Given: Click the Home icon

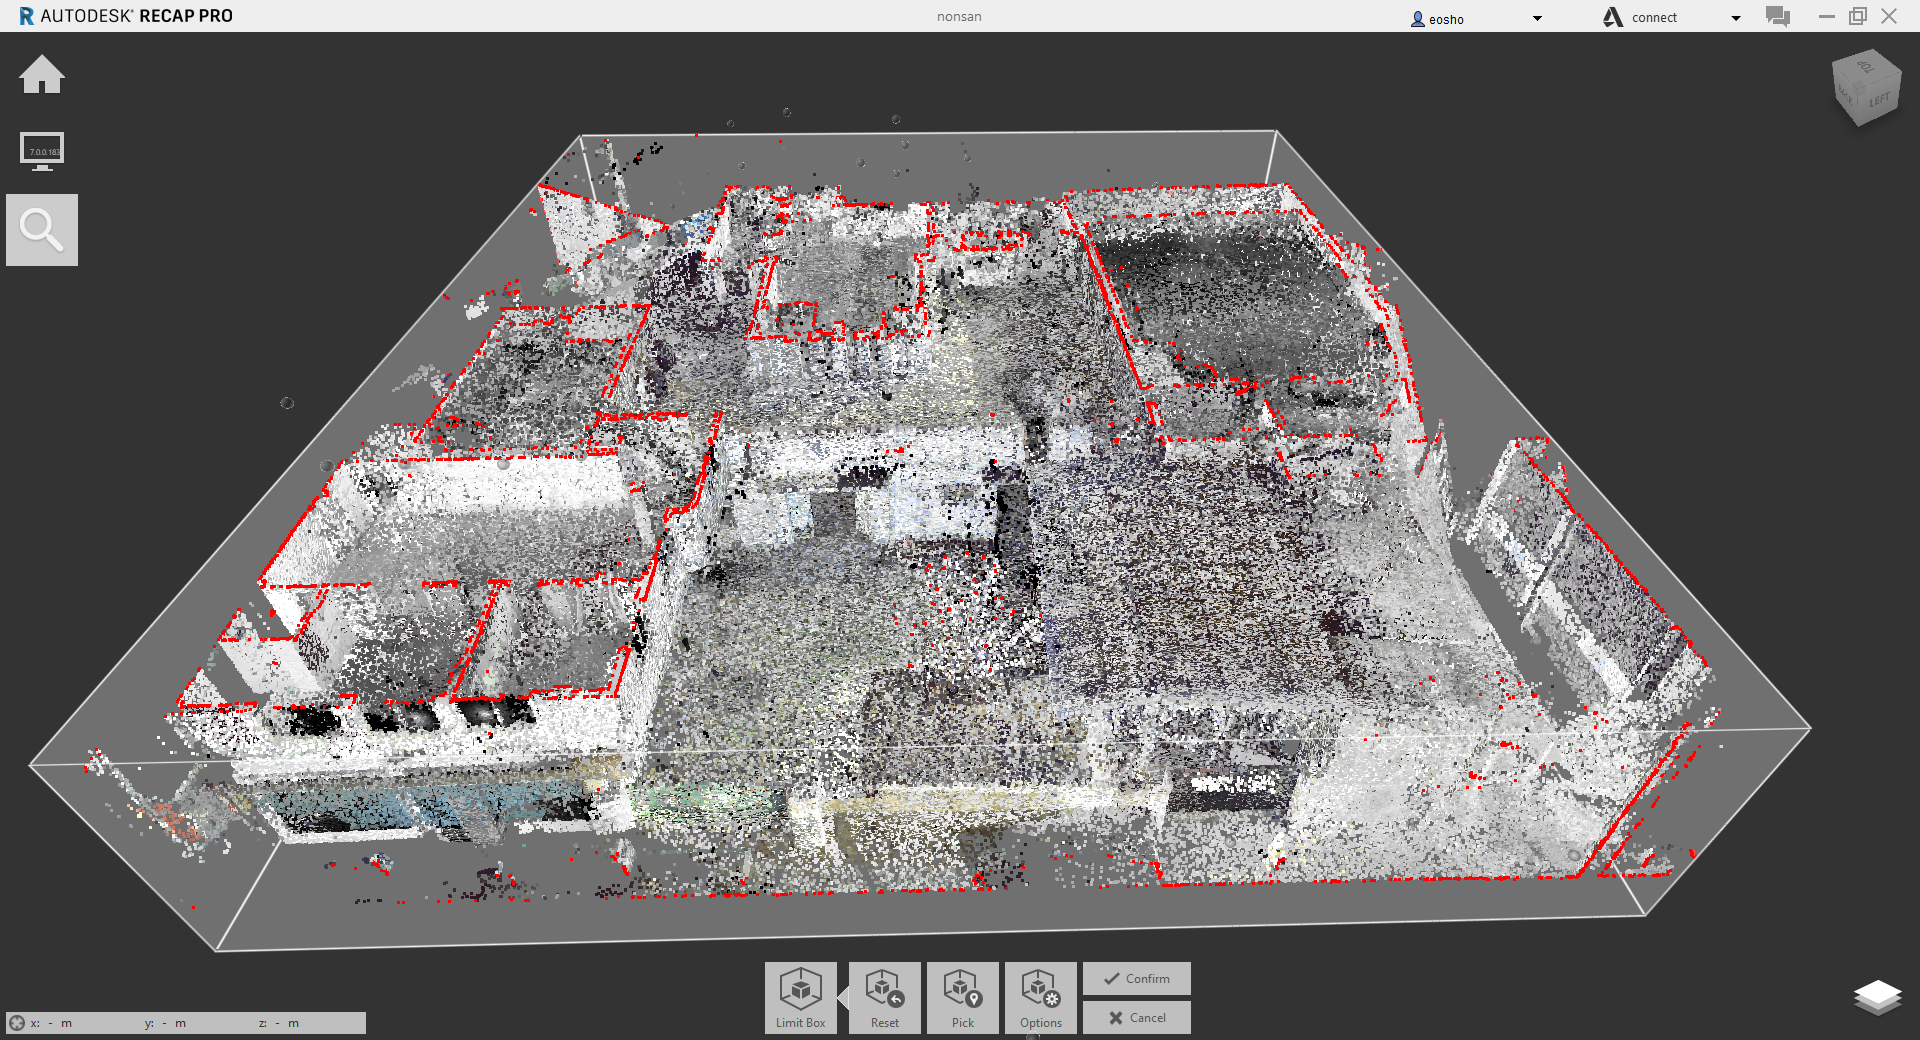Looking at the screenshot, I should tap(42, 76).
